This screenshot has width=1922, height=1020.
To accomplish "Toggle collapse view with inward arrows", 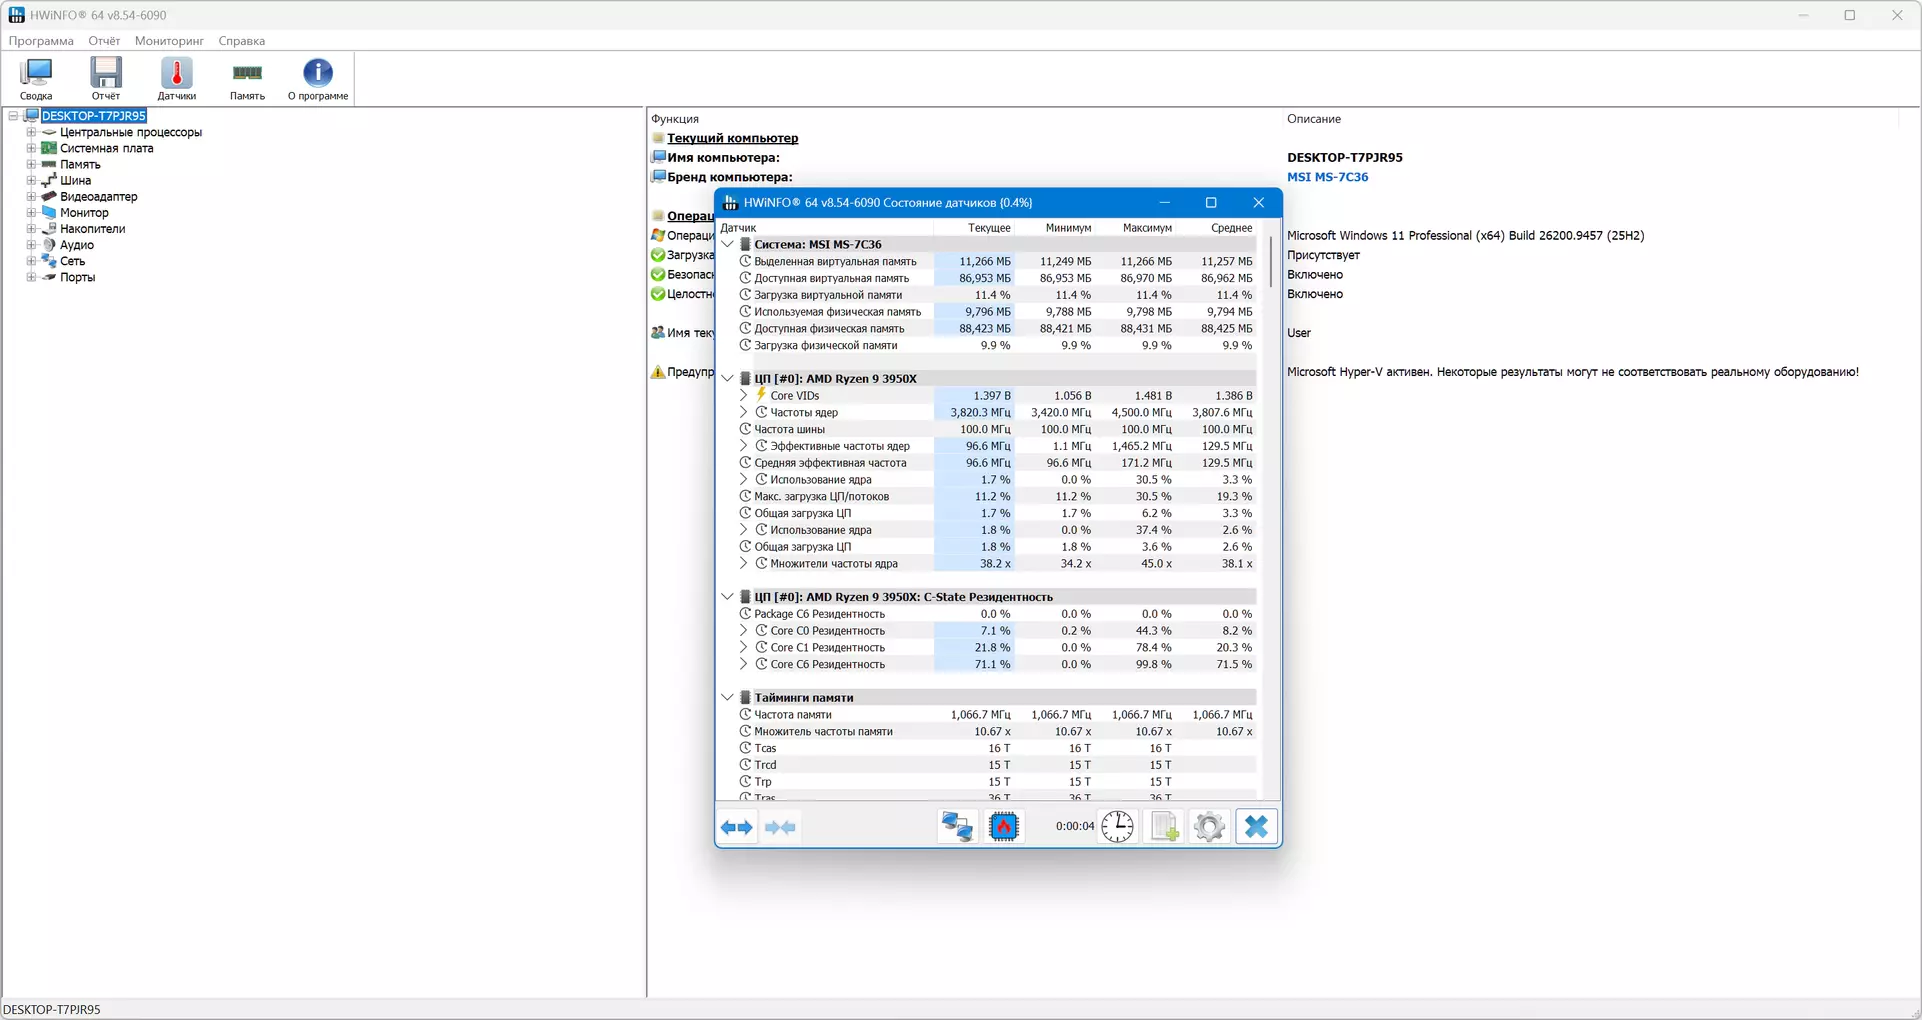I will [780, 828].
